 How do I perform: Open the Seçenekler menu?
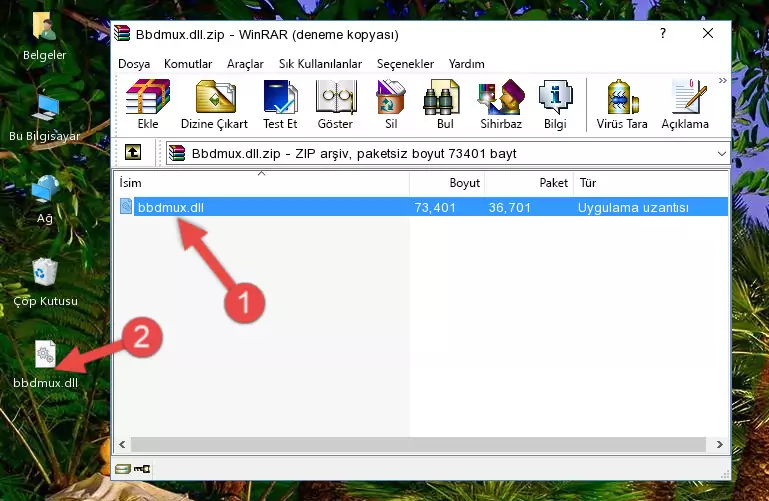coord(405,64)
